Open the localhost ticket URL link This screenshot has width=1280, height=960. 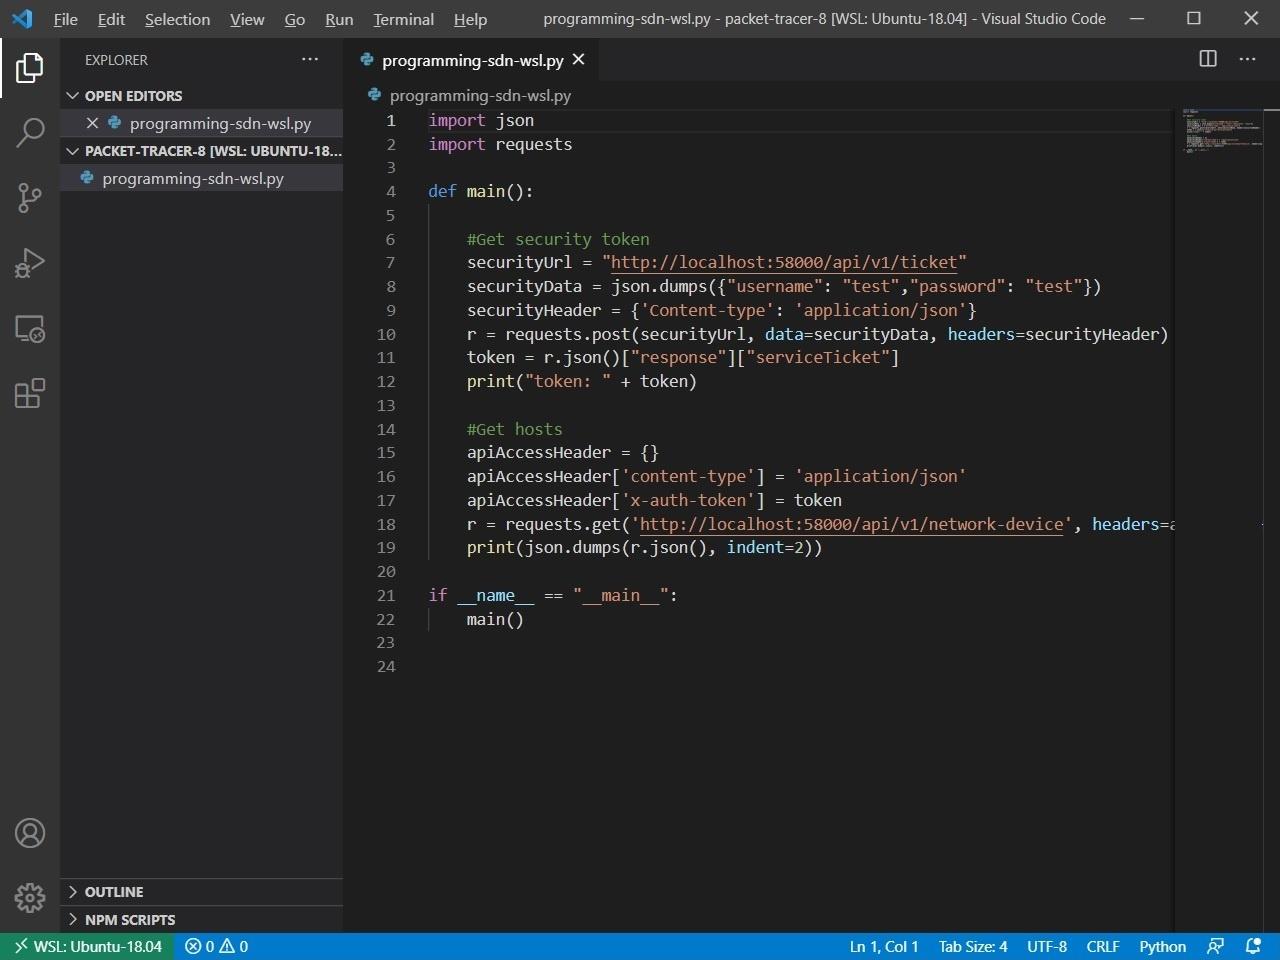(784, 262)
